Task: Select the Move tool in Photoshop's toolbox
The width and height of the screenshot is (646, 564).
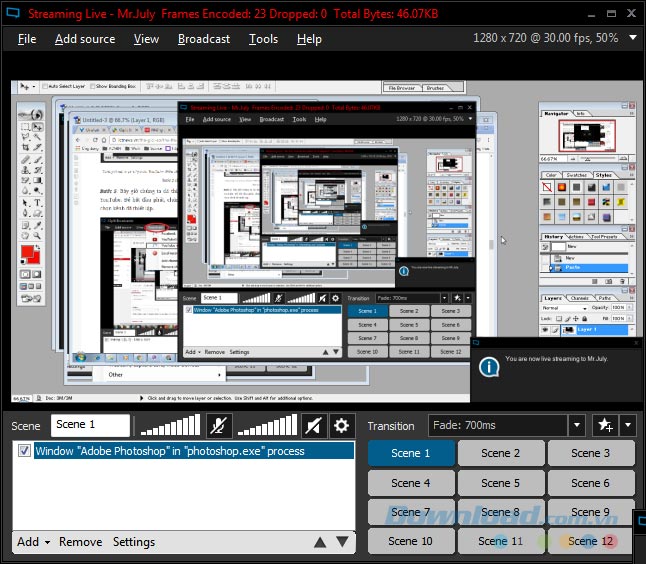Action: (x=37, y=127)
